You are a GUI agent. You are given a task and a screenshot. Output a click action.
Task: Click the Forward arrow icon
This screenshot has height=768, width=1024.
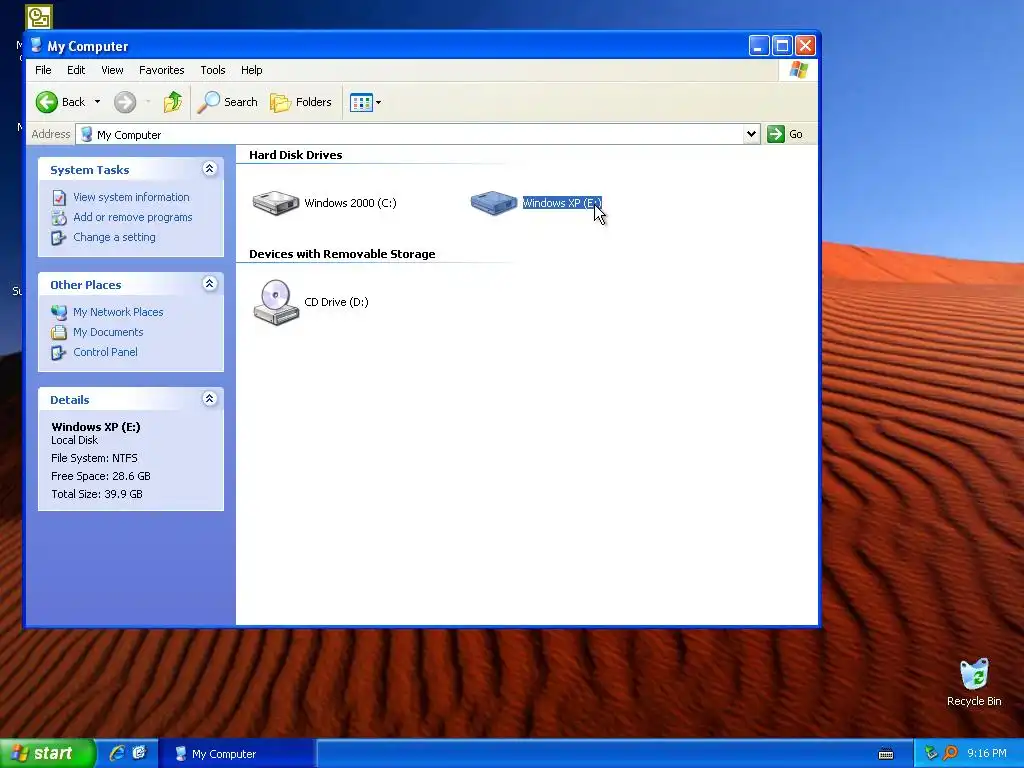tap(125, 102)
